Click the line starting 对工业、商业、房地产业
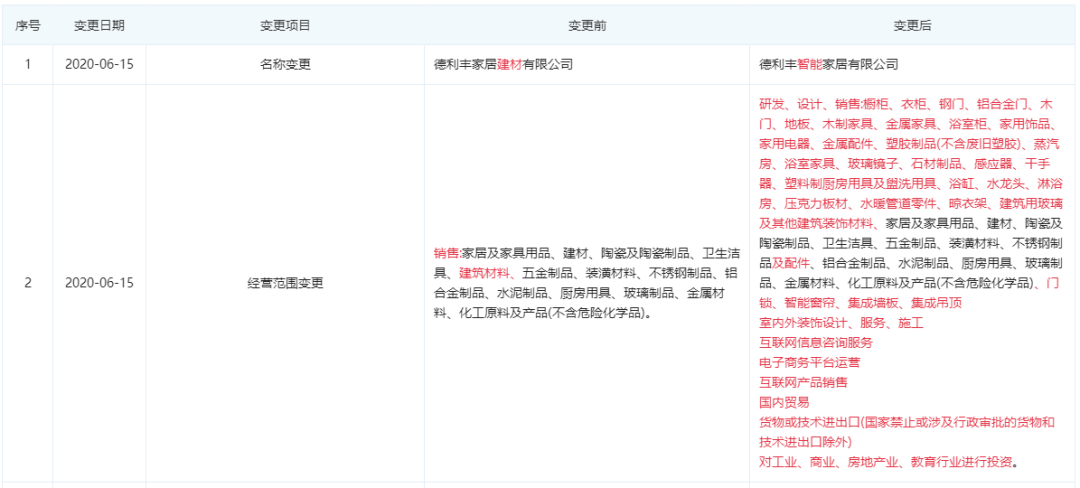 point(889,461)
